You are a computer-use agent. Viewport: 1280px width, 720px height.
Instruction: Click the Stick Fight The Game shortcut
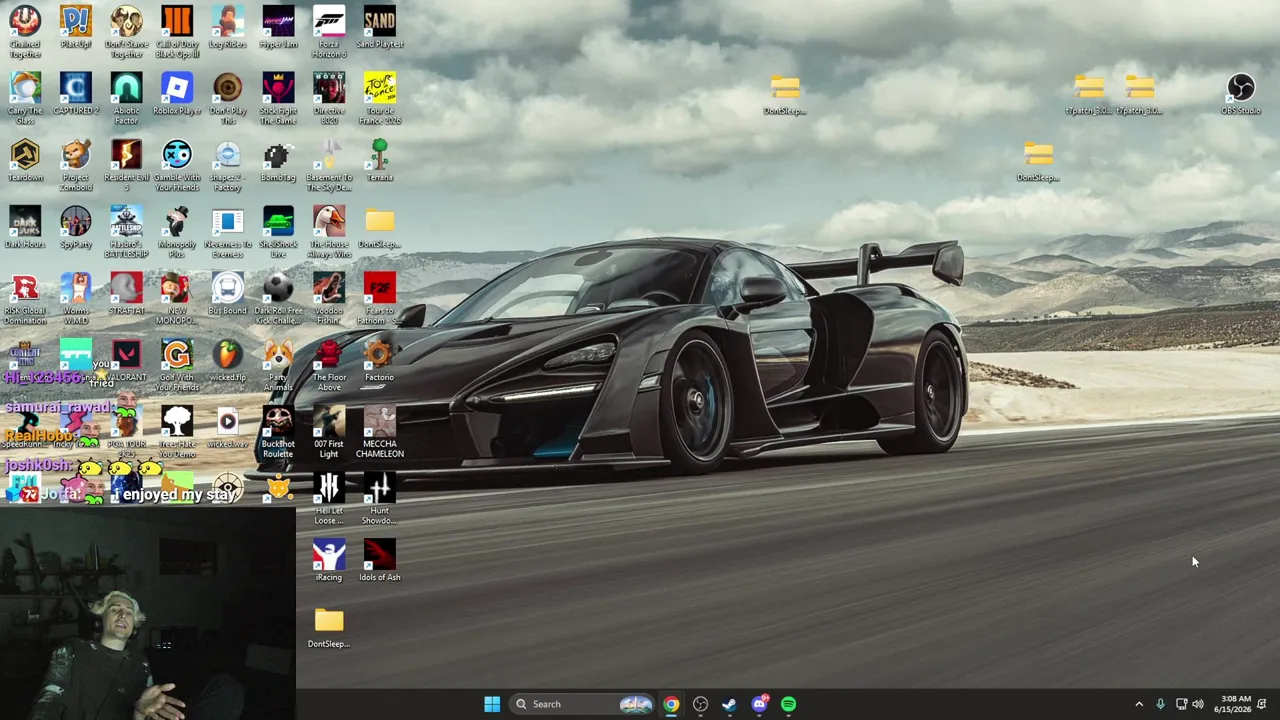coord(278,98)
